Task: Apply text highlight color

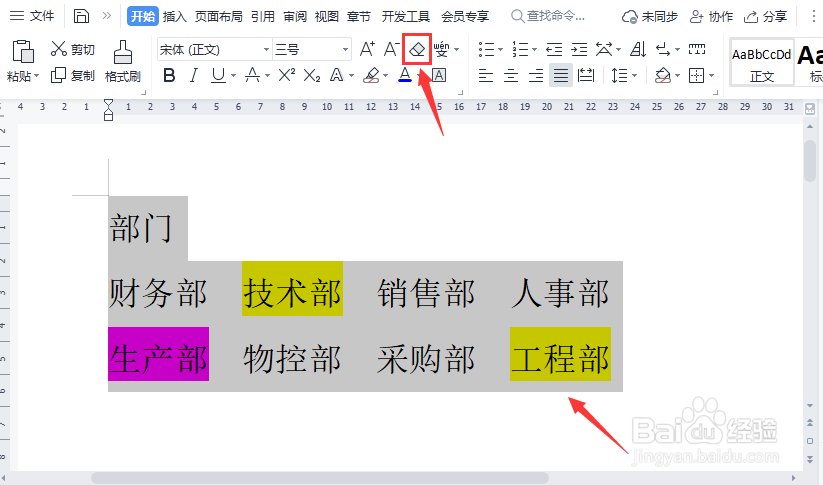Action: (372, 76)
